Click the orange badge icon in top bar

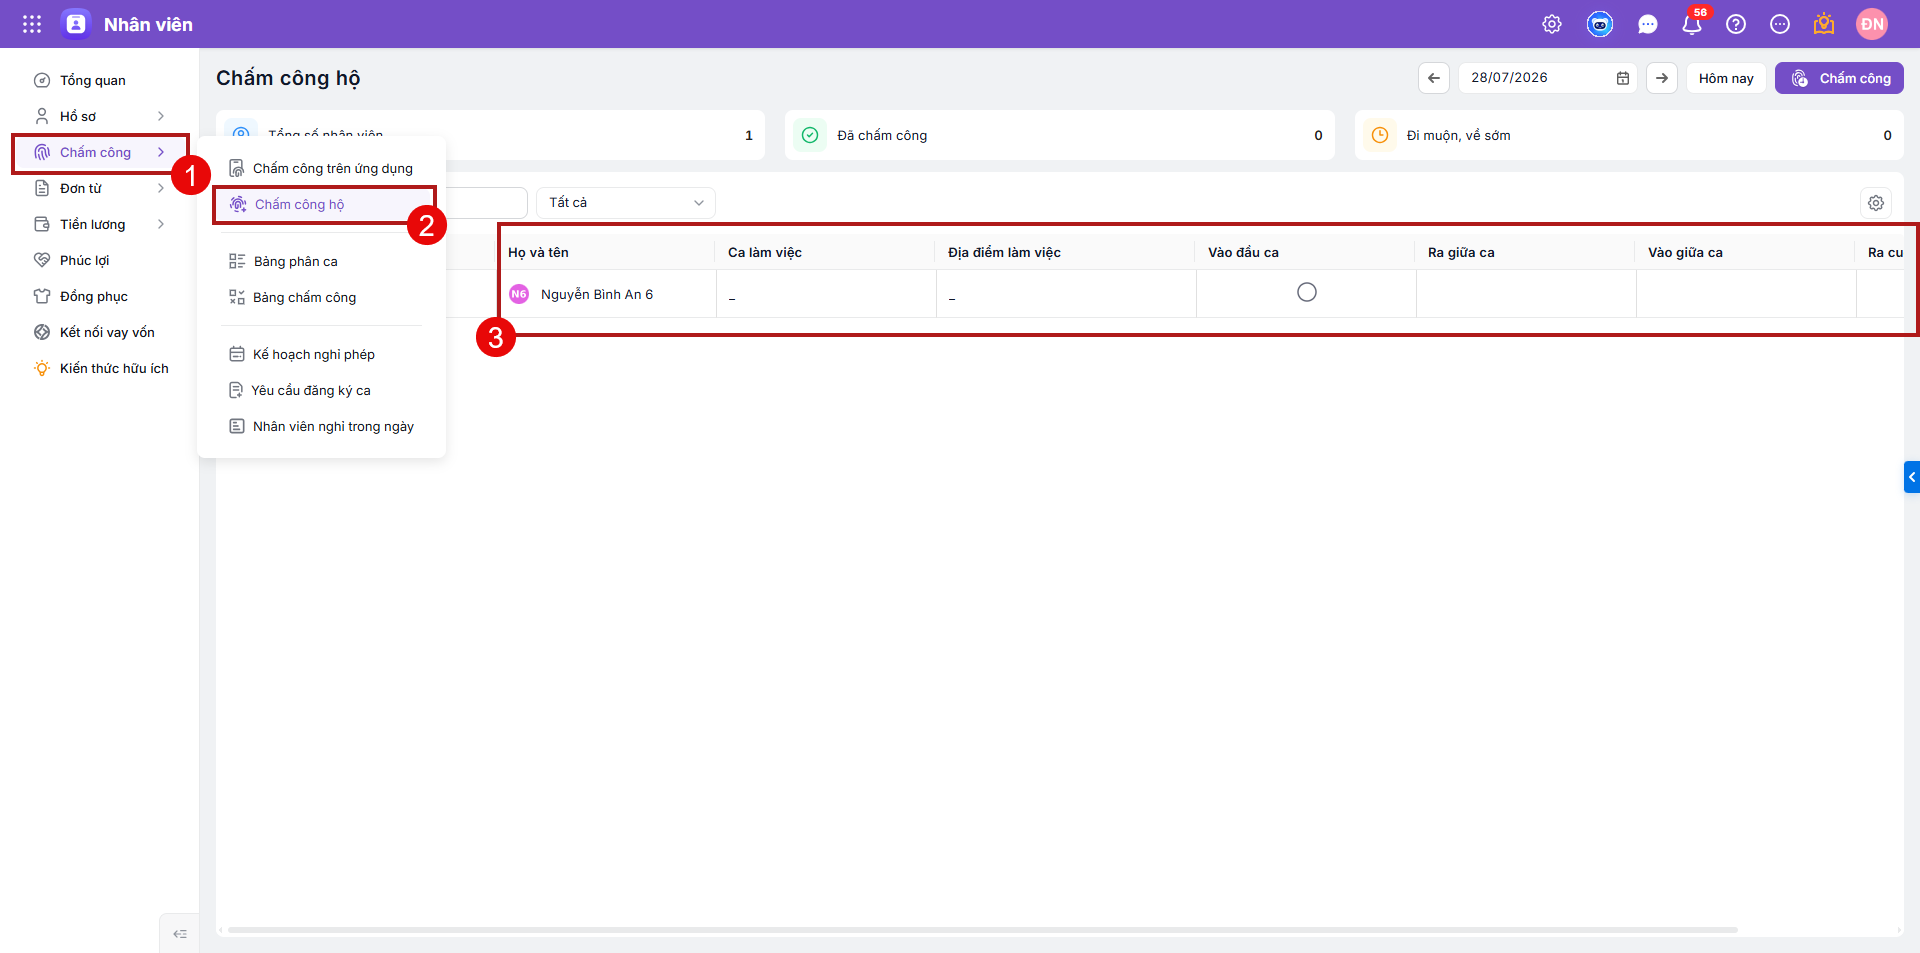1824,24
